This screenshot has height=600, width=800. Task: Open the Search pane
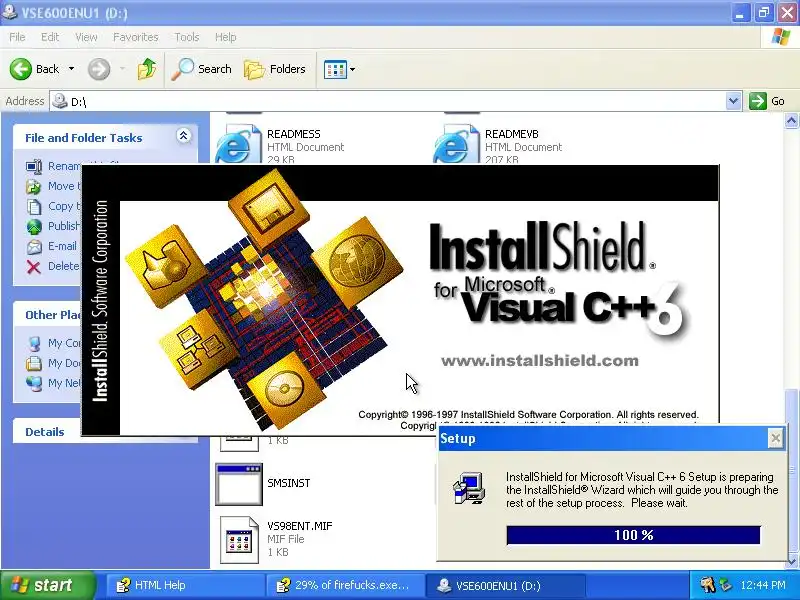point(202,69)
